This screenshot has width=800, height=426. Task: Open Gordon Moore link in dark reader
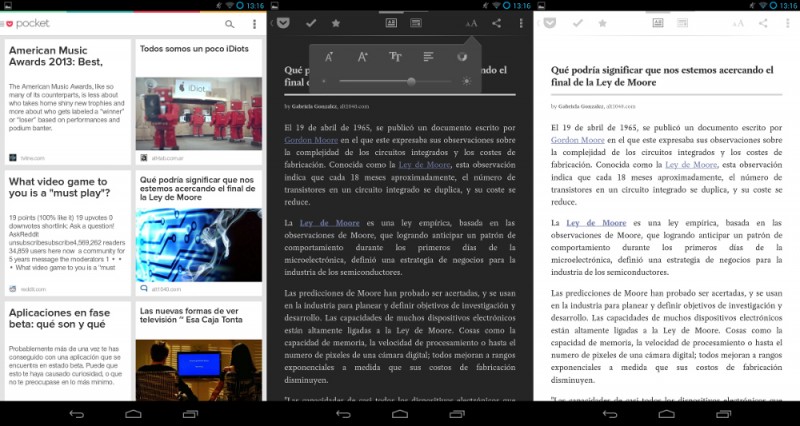pyautogui.click(x=311, y=140)
